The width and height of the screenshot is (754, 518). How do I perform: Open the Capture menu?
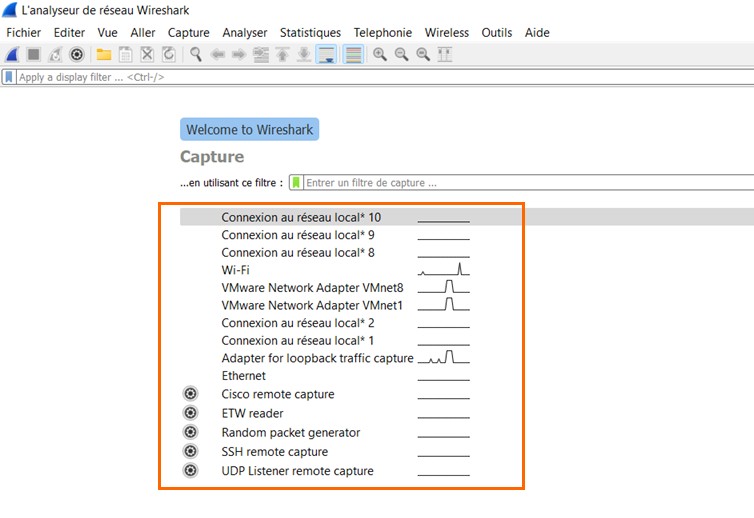188,33
